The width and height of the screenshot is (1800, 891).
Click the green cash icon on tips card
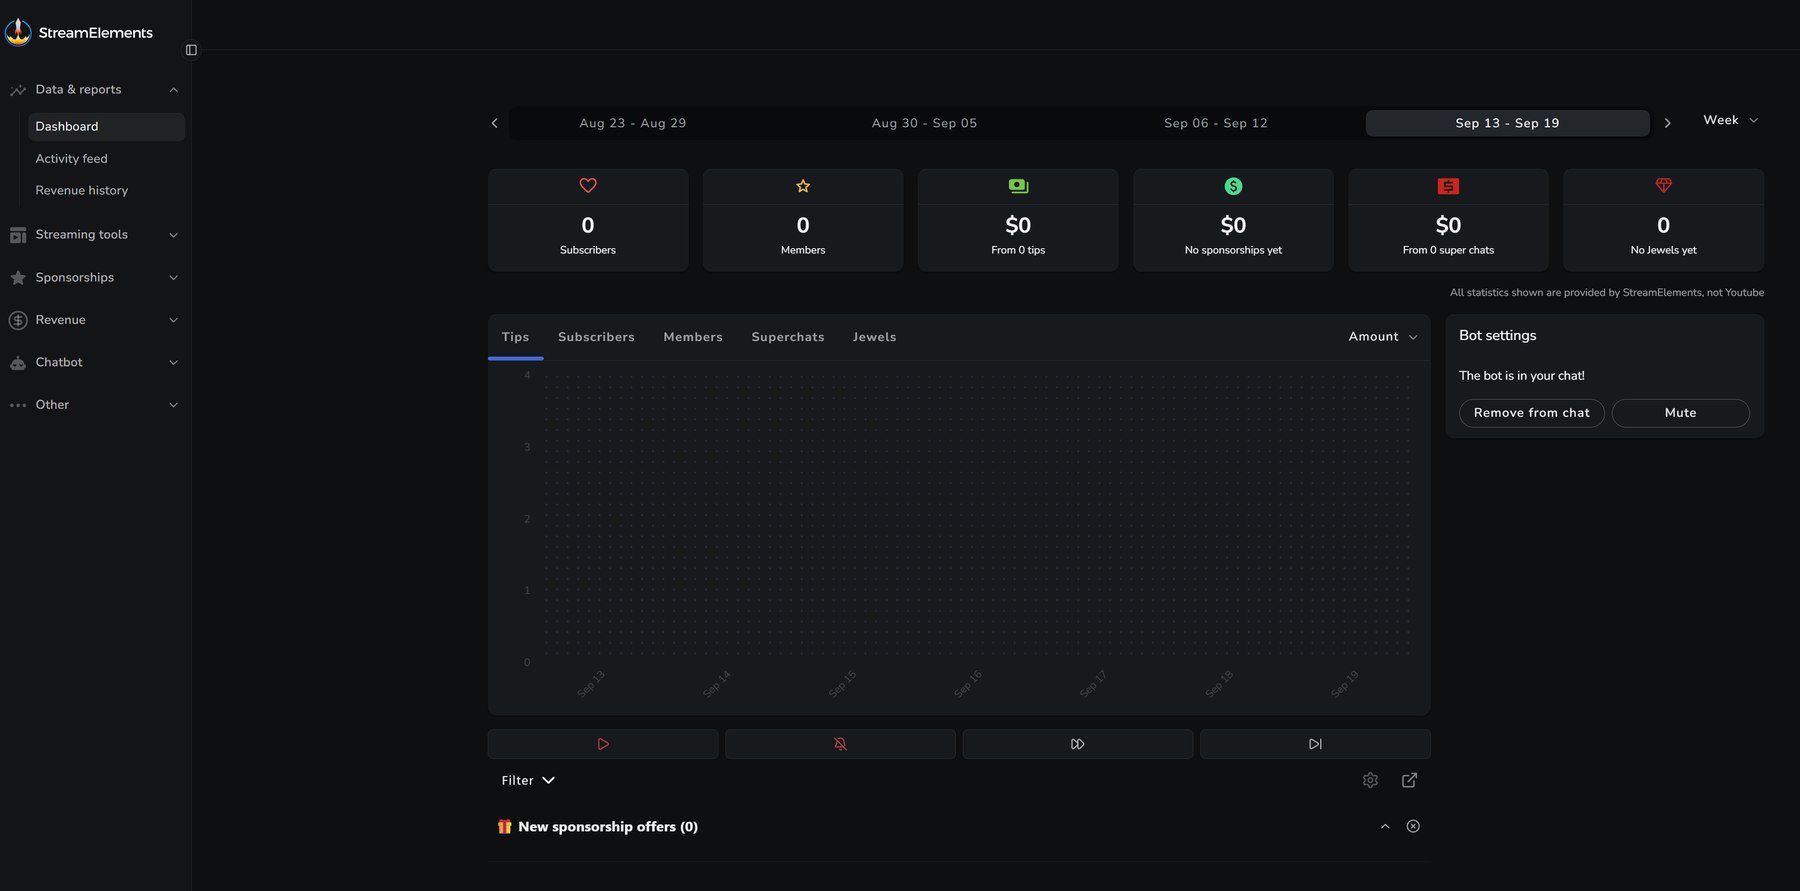tap(1018, 186)
